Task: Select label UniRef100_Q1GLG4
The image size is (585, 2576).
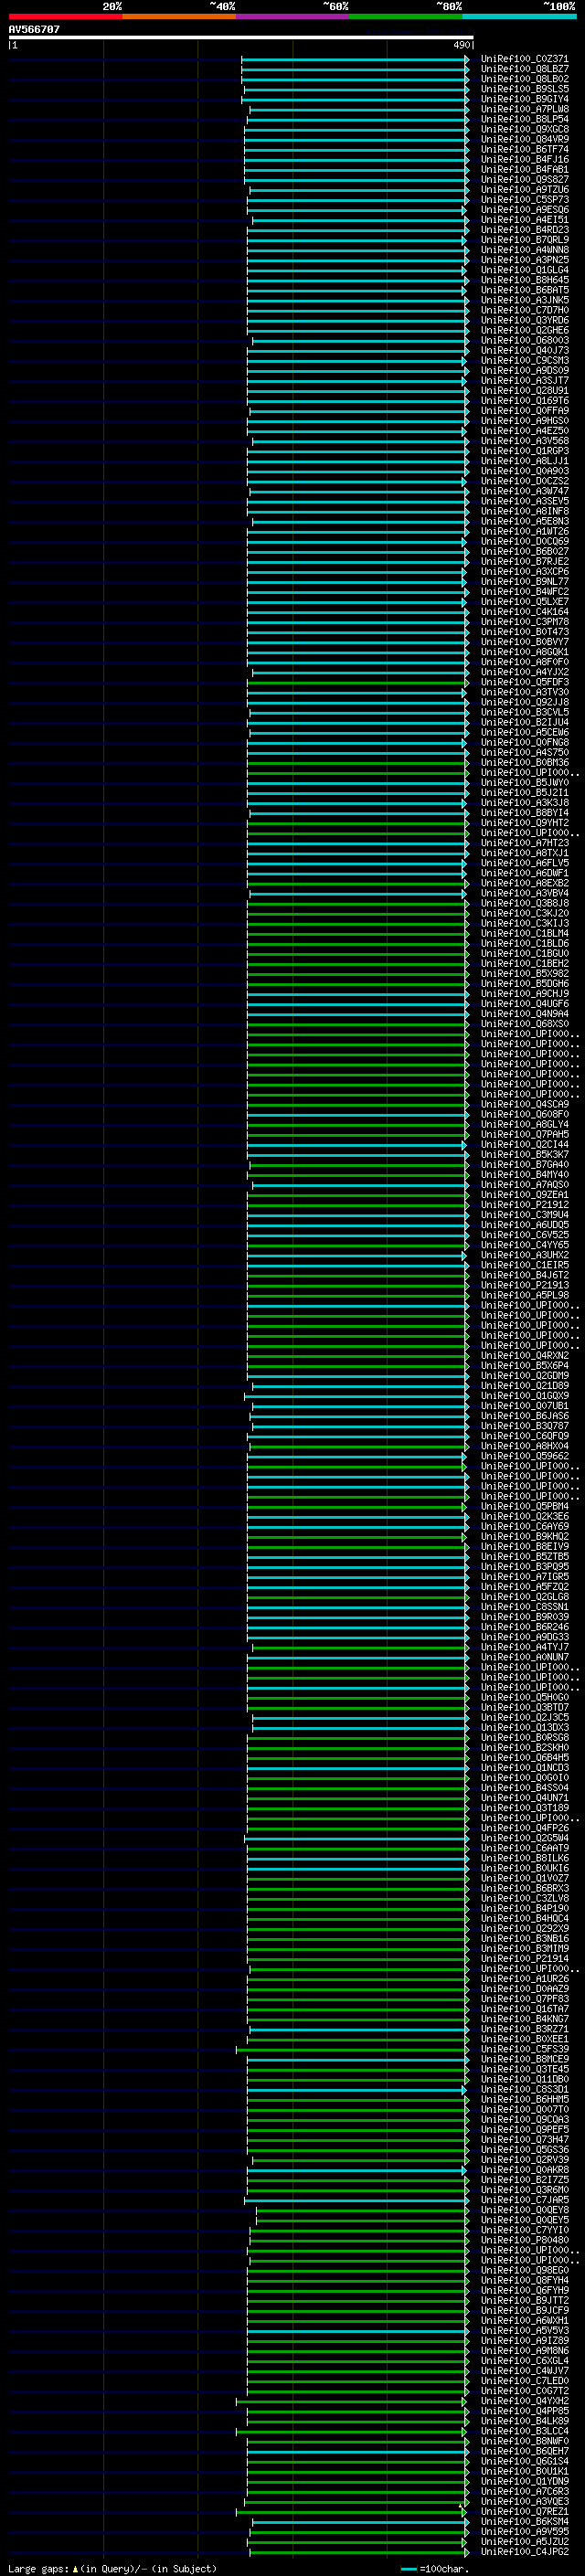Action: click(x=524, y=270)
